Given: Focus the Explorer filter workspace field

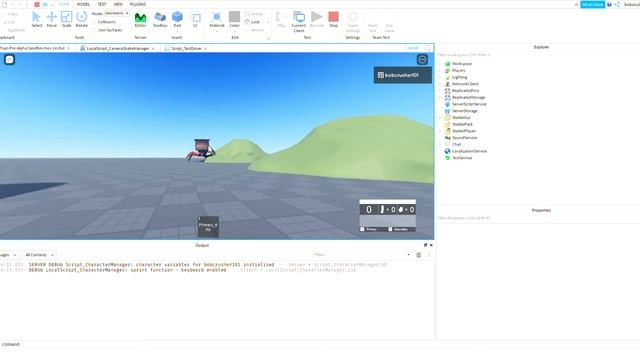Looking at the screenshot, I should coord(538,55).
